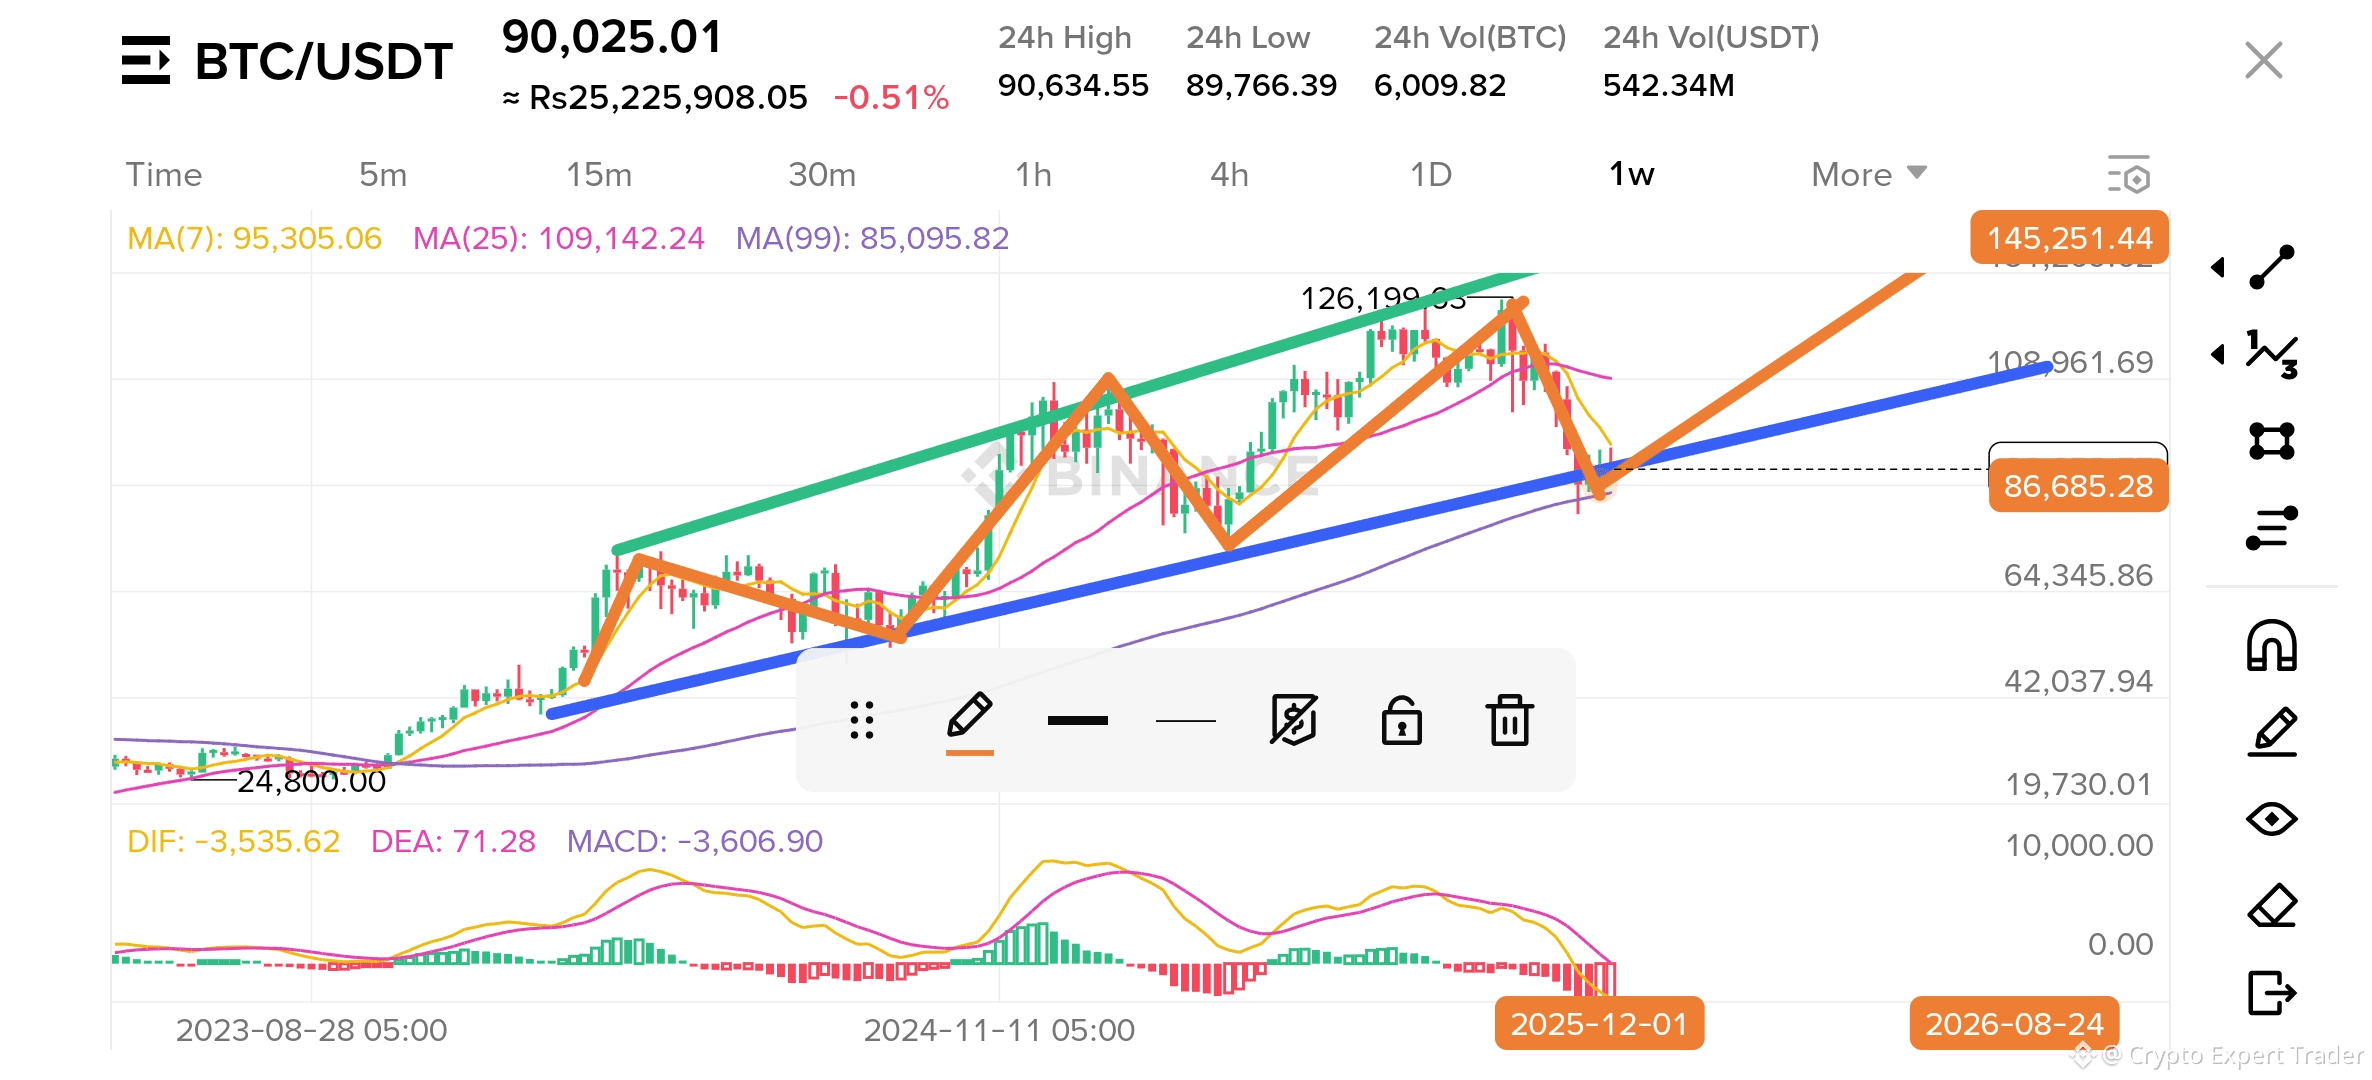This screenshot has width=2372, height=1080.
Task: Open chart indicator settings icon
Action: (2128, 175)
